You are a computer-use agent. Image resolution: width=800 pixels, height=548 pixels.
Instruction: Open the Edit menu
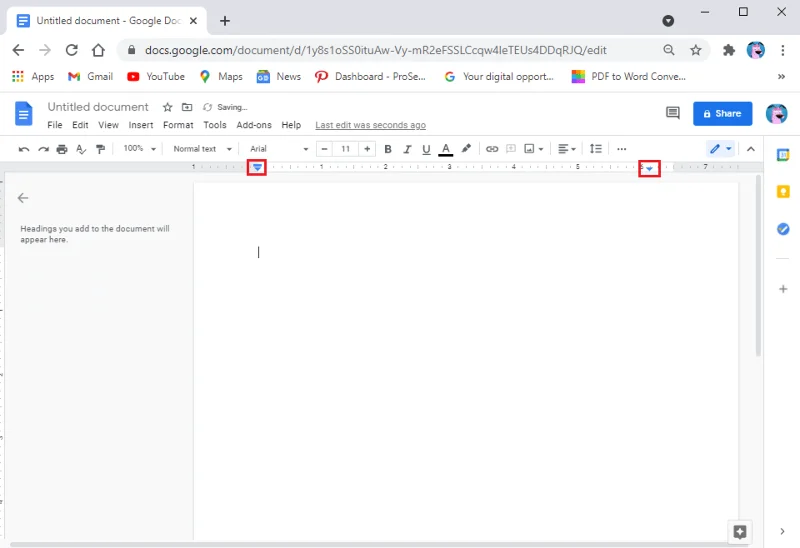click(80, 125)
